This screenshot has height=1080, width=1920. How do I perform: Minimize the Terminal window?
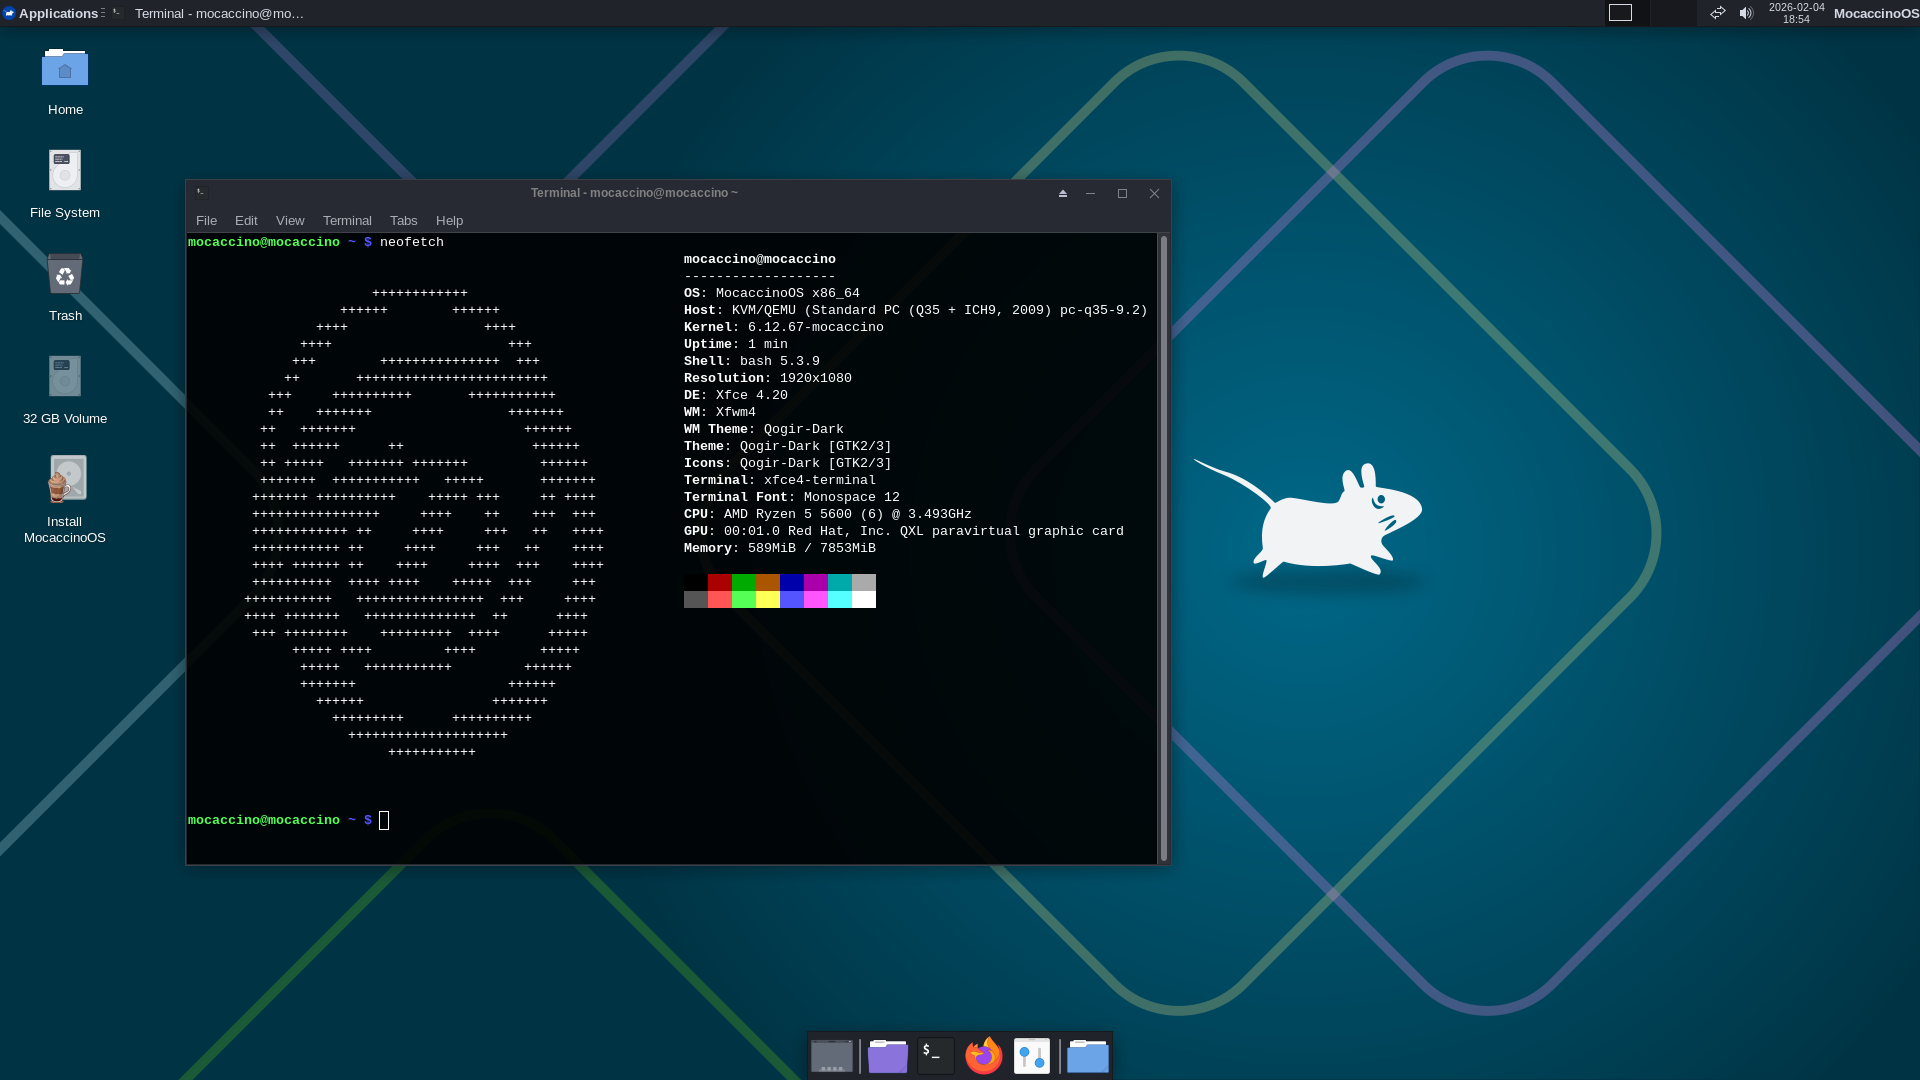tap(1091, 193)
